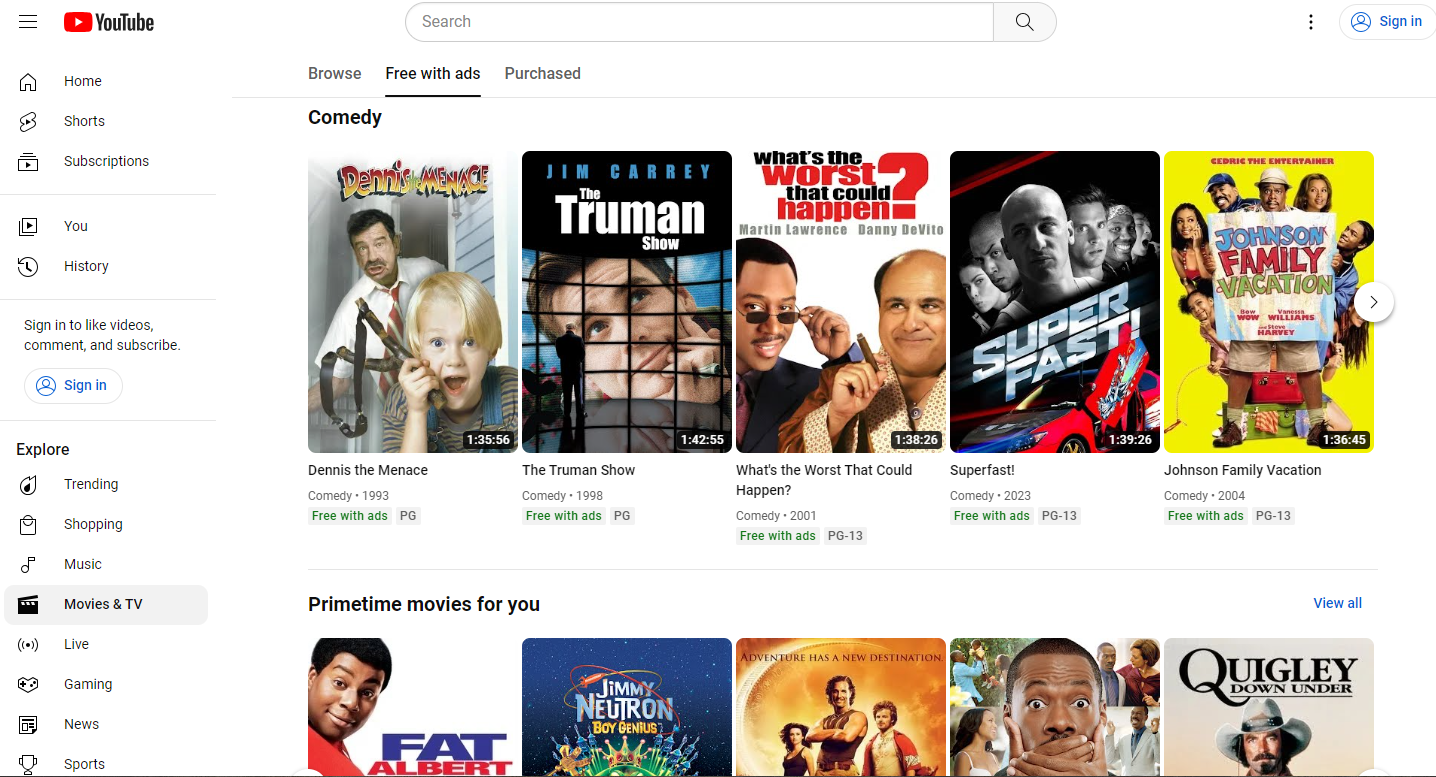Click the Subscriptions icon in sidebar
Screen dimensions: 1436x777
click(28, 161)
